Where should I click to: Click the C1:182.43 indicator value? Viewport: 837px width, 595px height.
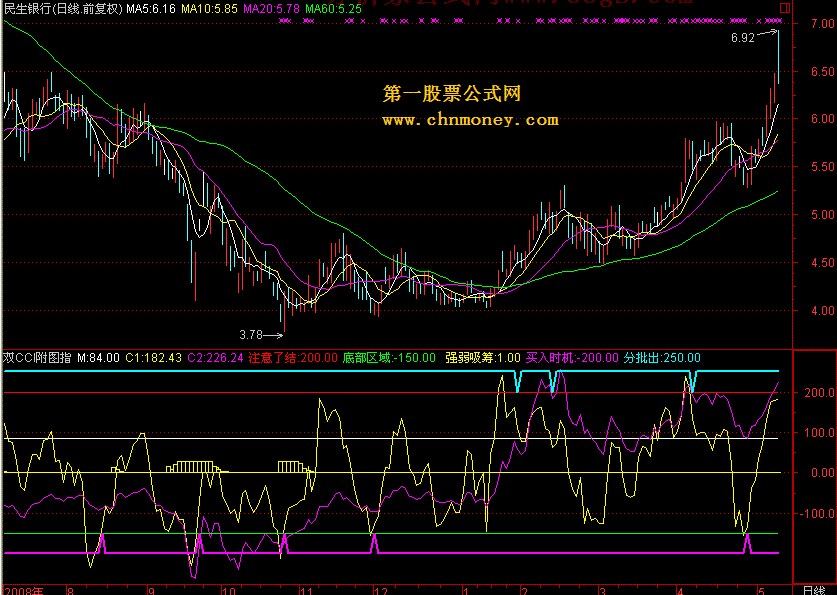(154, 358)
